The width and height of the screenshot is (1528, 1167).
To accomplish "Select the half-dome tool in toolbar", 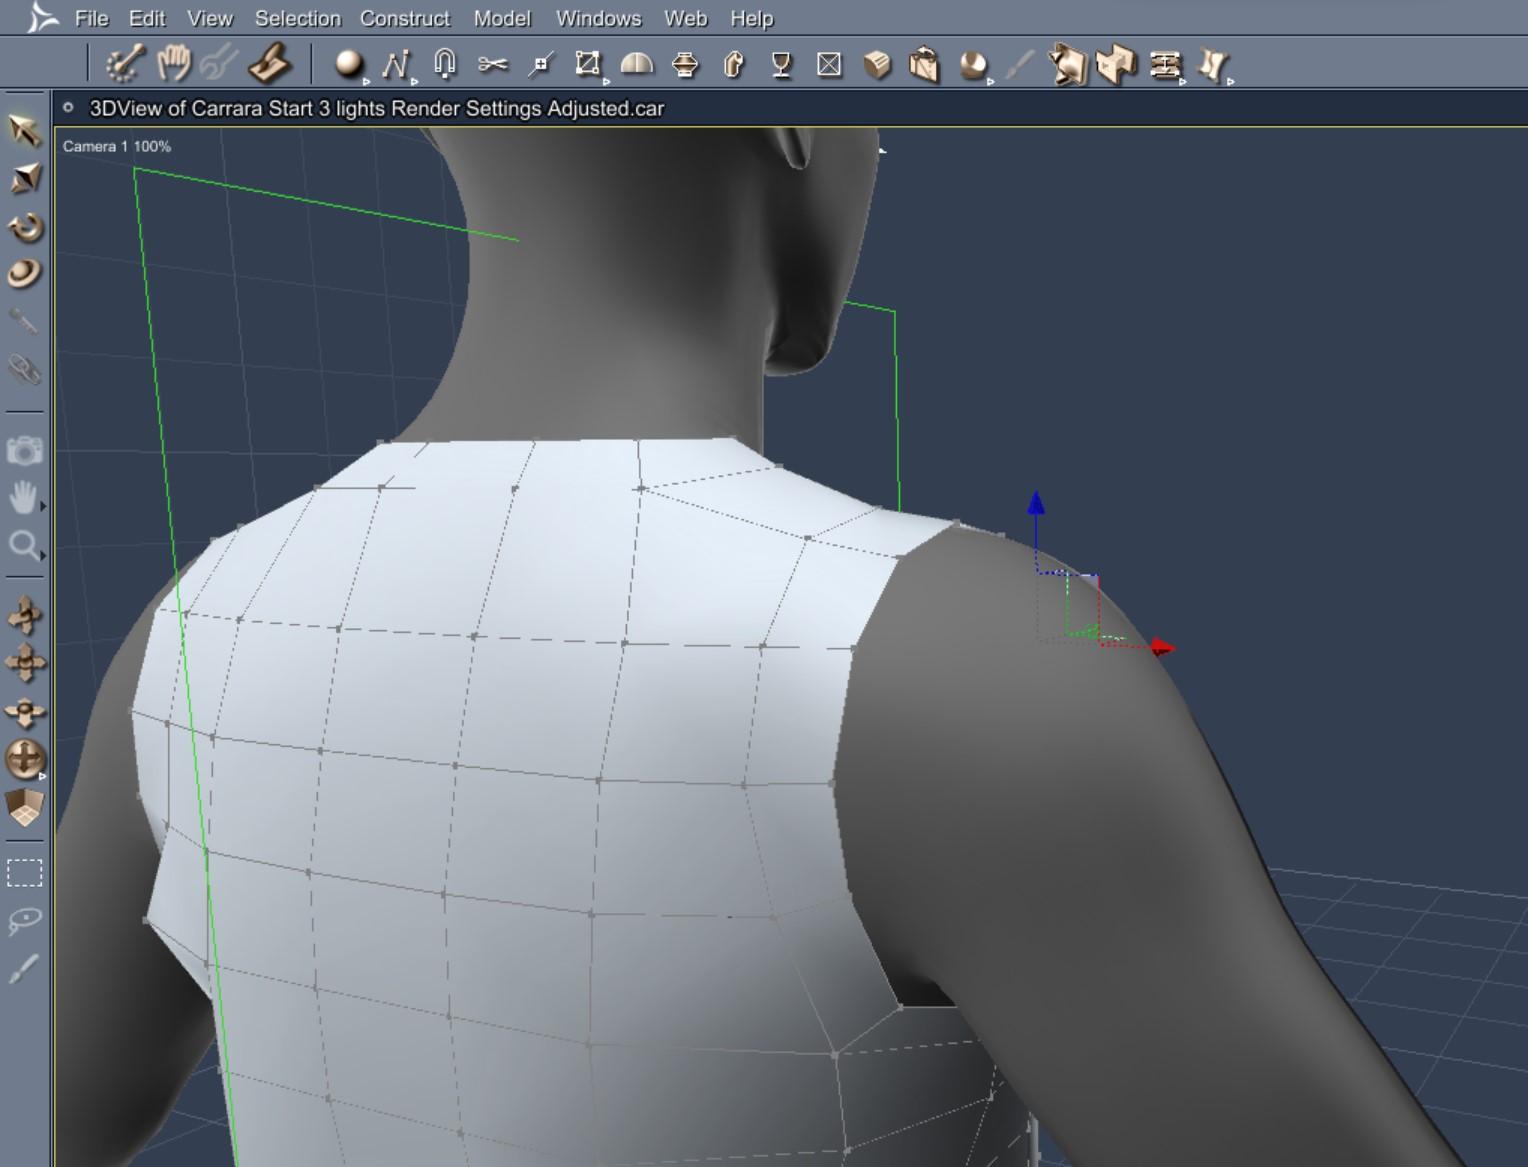I will [637, 64].
